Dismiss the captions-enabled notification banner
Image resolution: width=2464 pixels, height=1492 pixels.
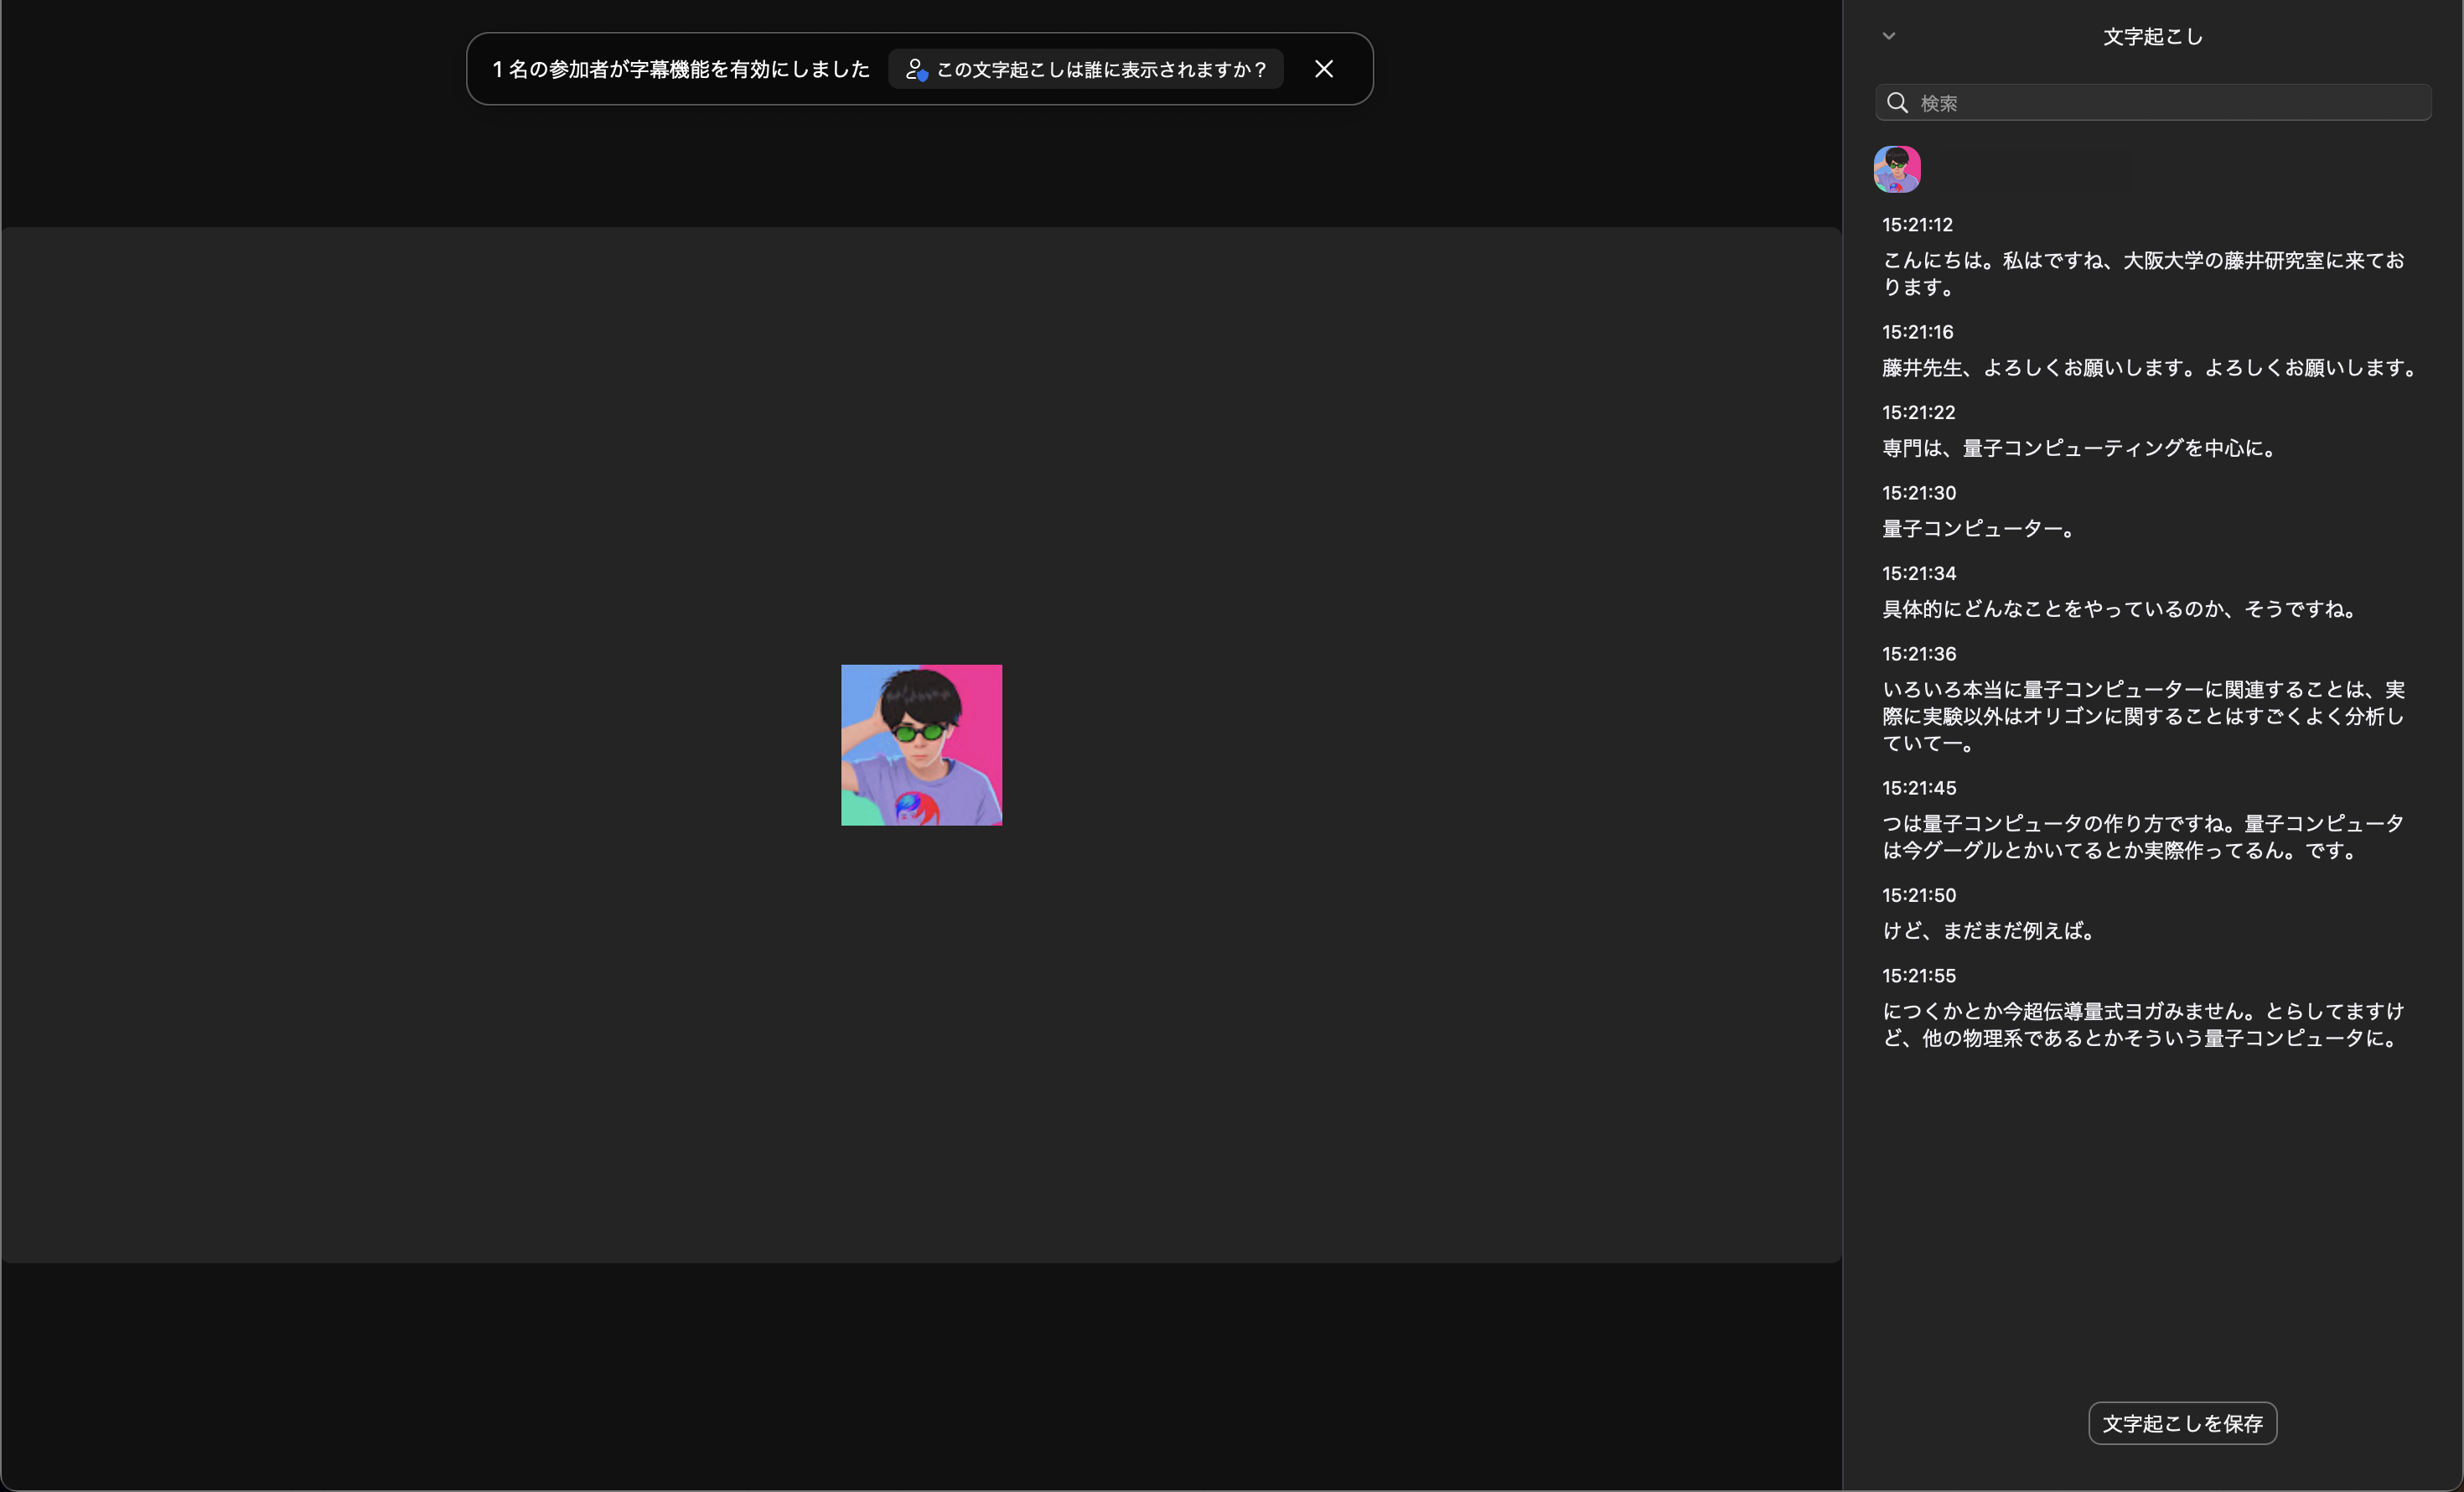coord(1323,69)
